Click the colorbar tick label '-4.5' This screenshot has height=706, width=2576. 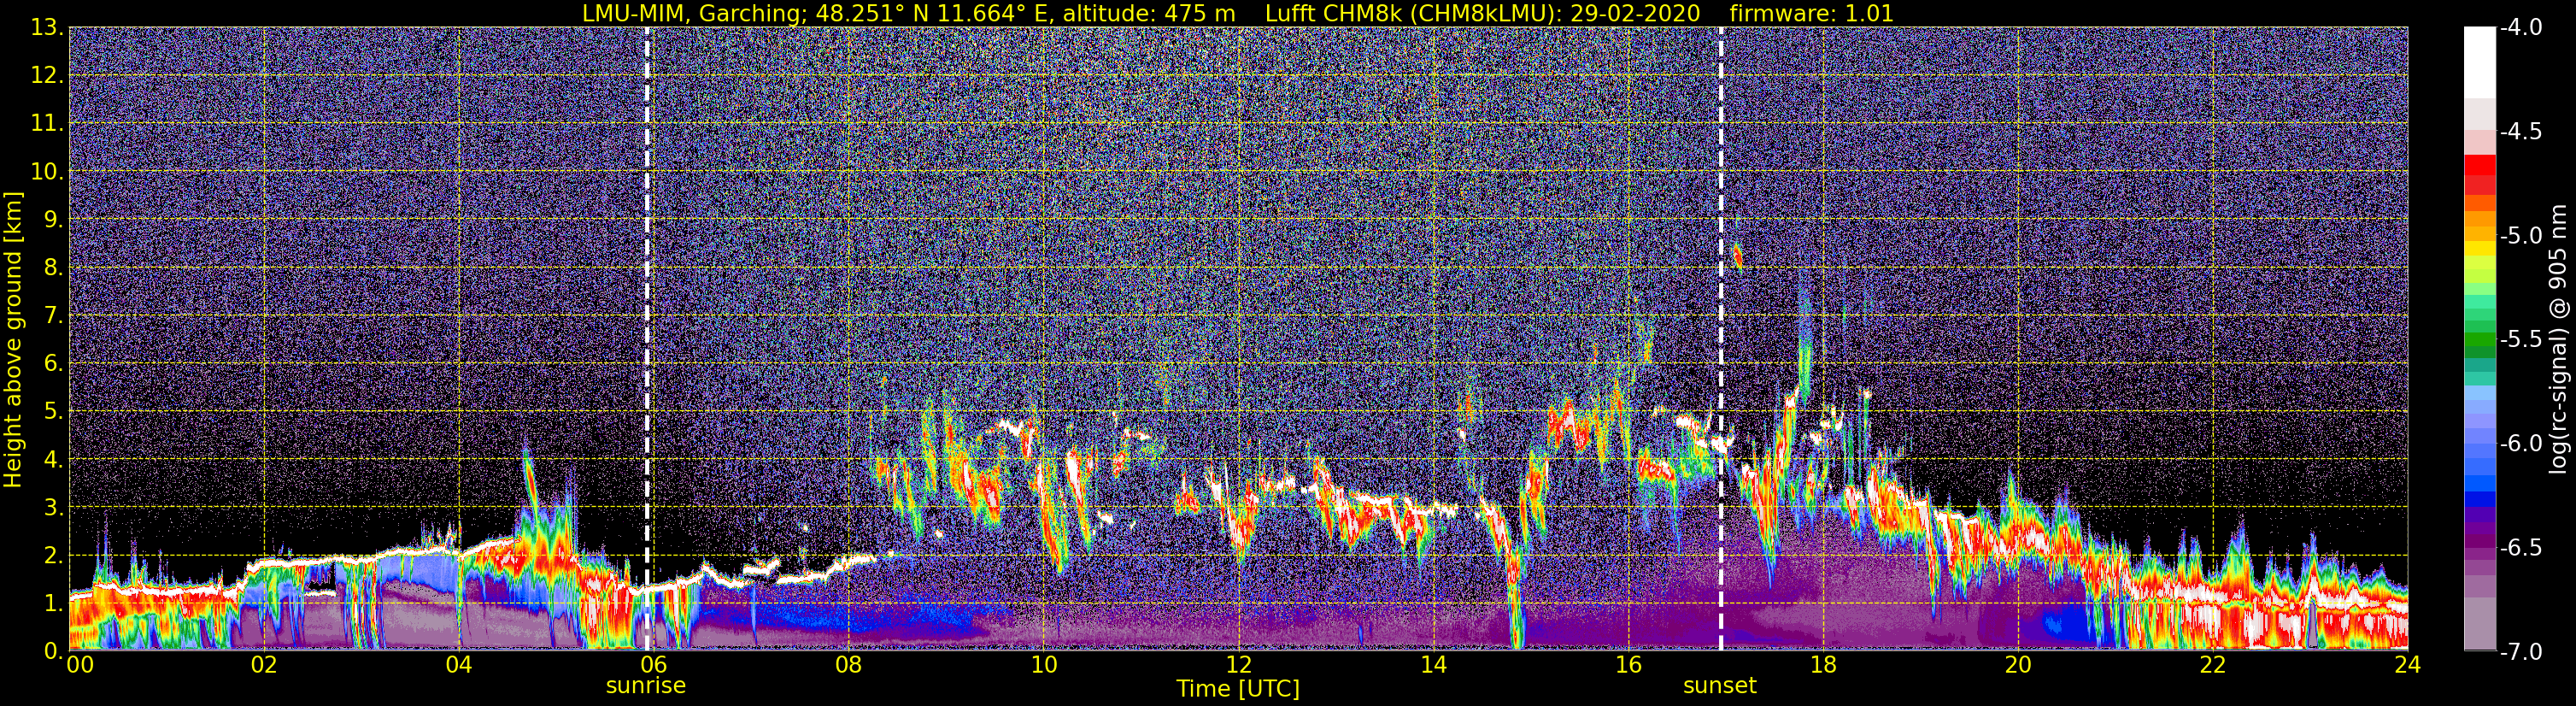2521,132
